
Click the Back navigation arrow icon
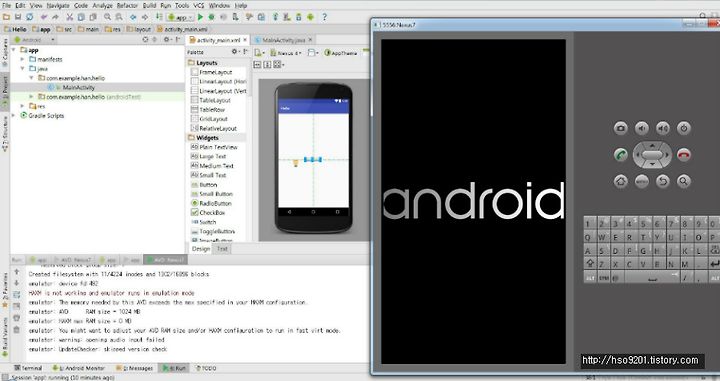tap(133, 17)
